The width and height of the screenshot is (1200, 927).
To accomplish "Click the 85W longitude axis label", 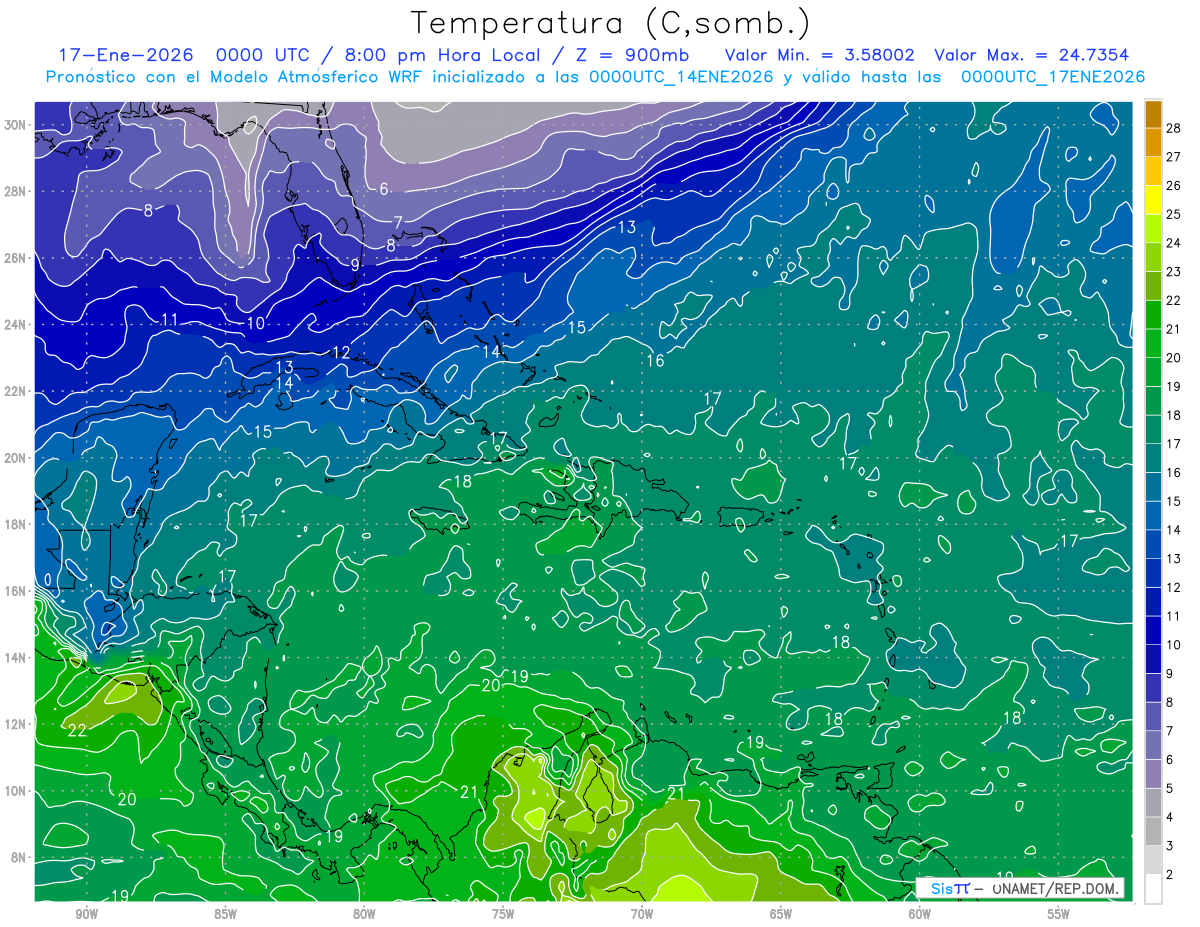I will 225,914.
